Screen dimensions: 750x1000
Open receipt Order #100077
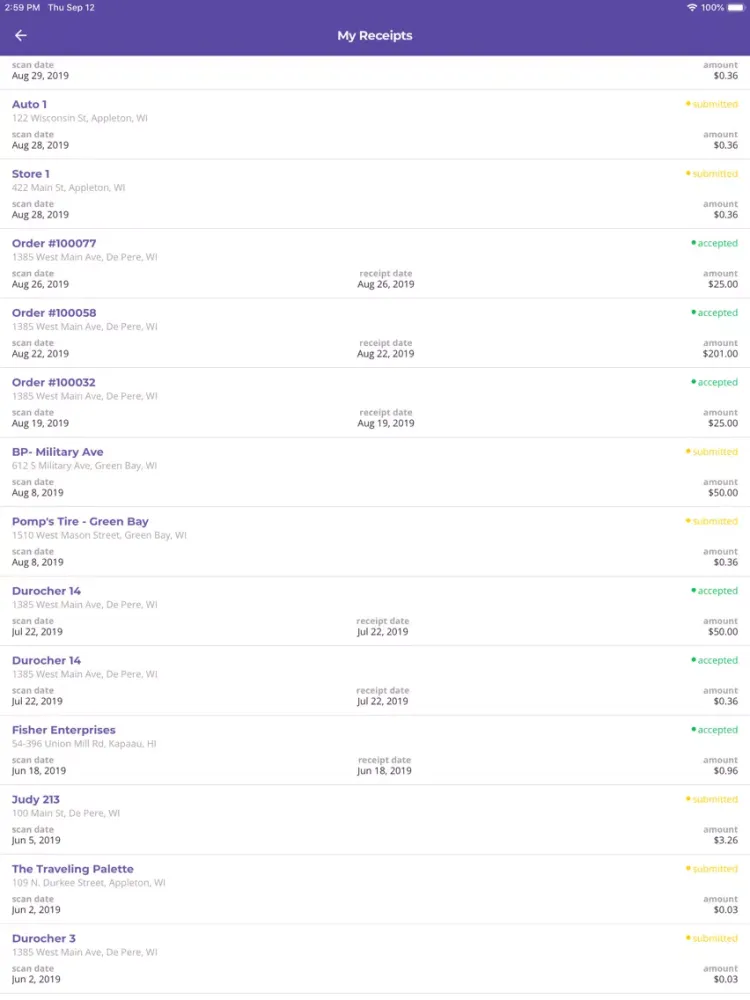(x=375, y=263)
